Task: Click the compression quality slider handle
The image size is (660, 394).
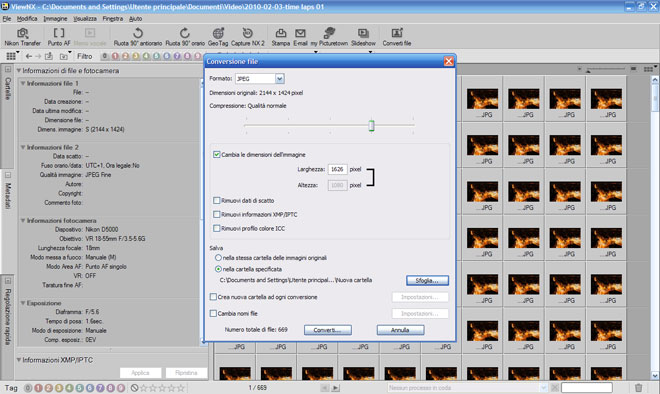Action: tap(371, 125)
